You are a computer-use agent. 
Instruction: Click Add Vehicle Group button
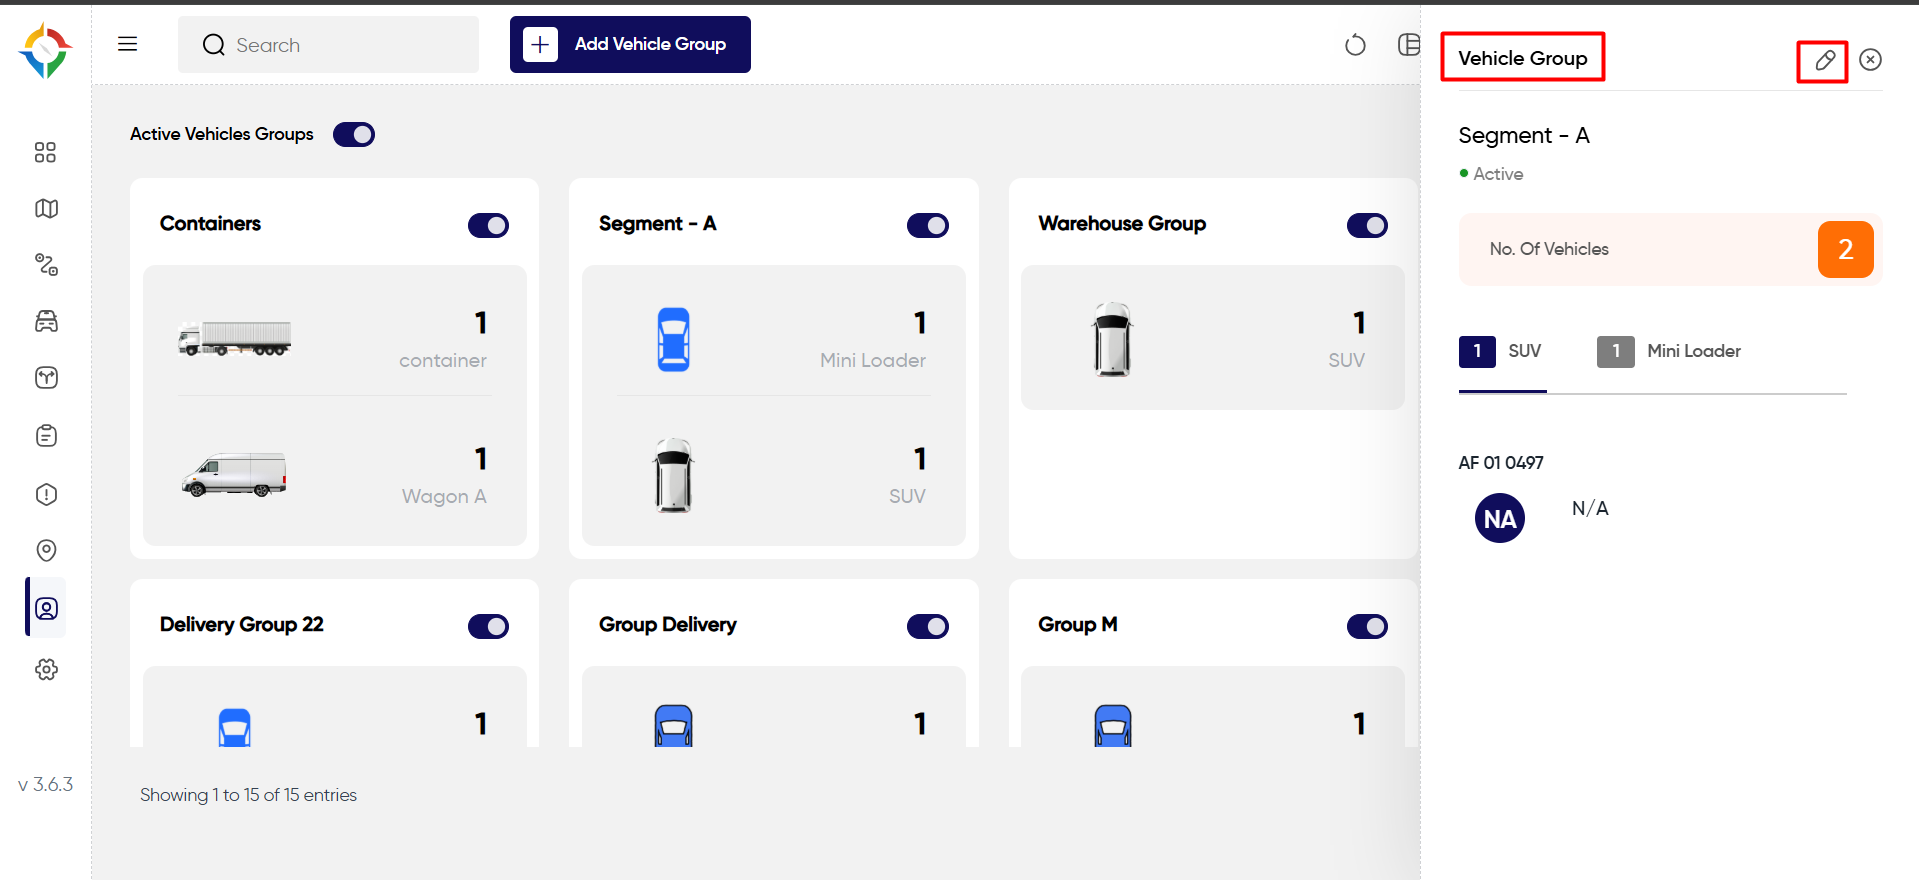point(630,44)
